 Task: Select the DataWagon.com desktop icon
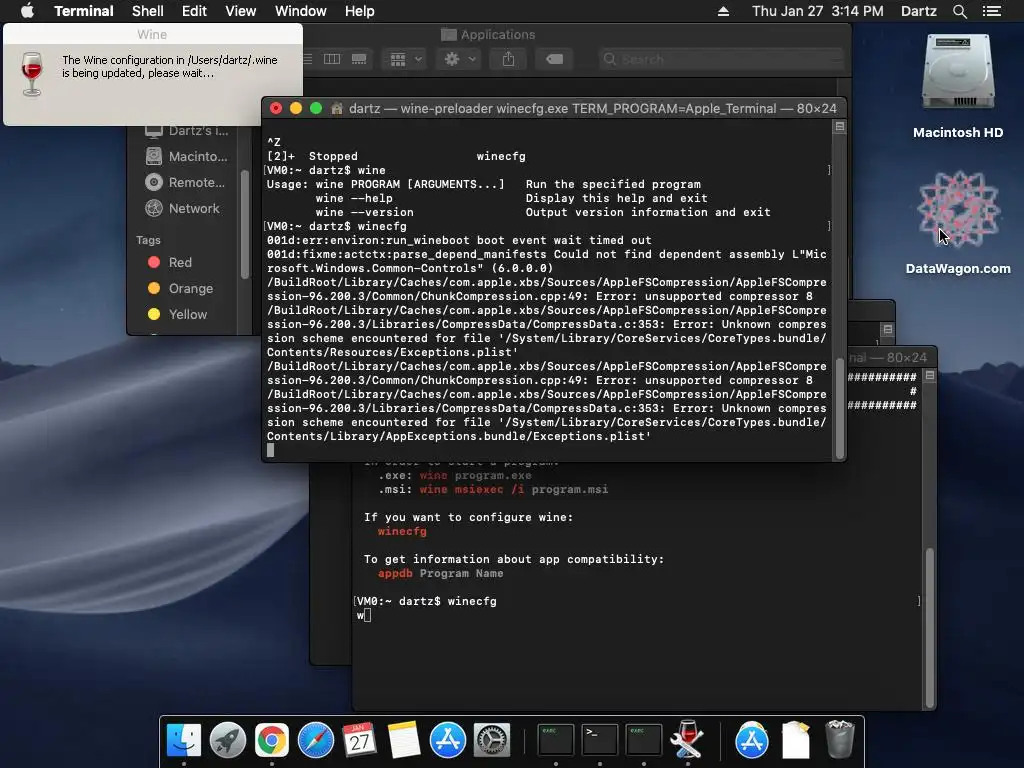point(958,222)
